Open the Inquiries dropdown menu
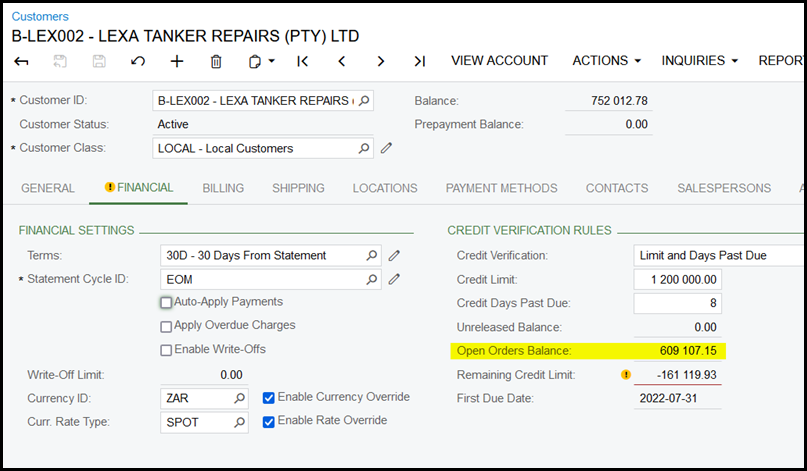Screen dimensions: 807x471 coord(699,61)
